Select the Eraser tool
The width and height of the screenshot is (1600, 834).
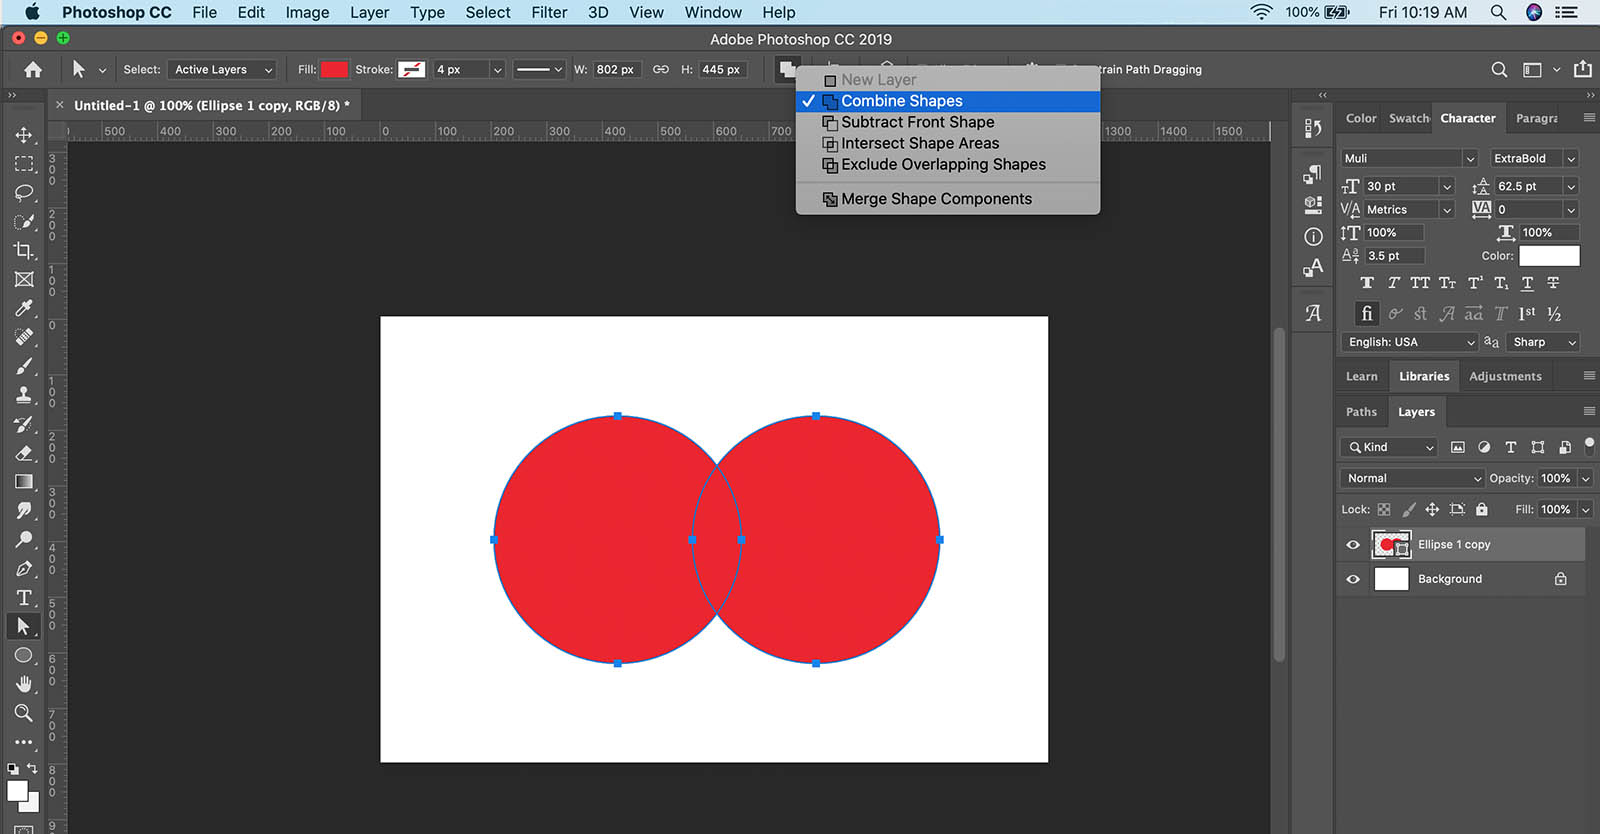click(x=24, y=453)
